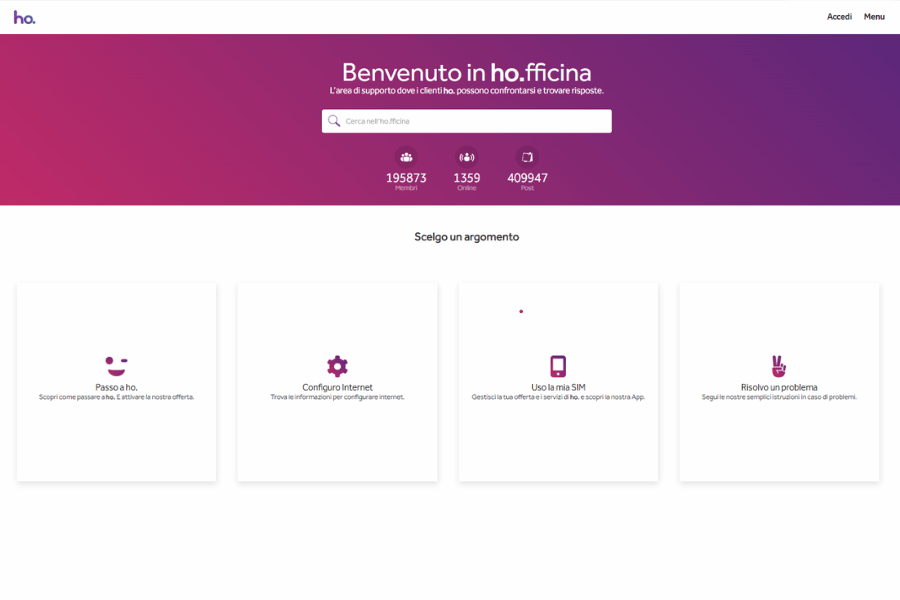Open the Risolvo un problema topic title
Screen dimensions: 900x600
[779, 388]
